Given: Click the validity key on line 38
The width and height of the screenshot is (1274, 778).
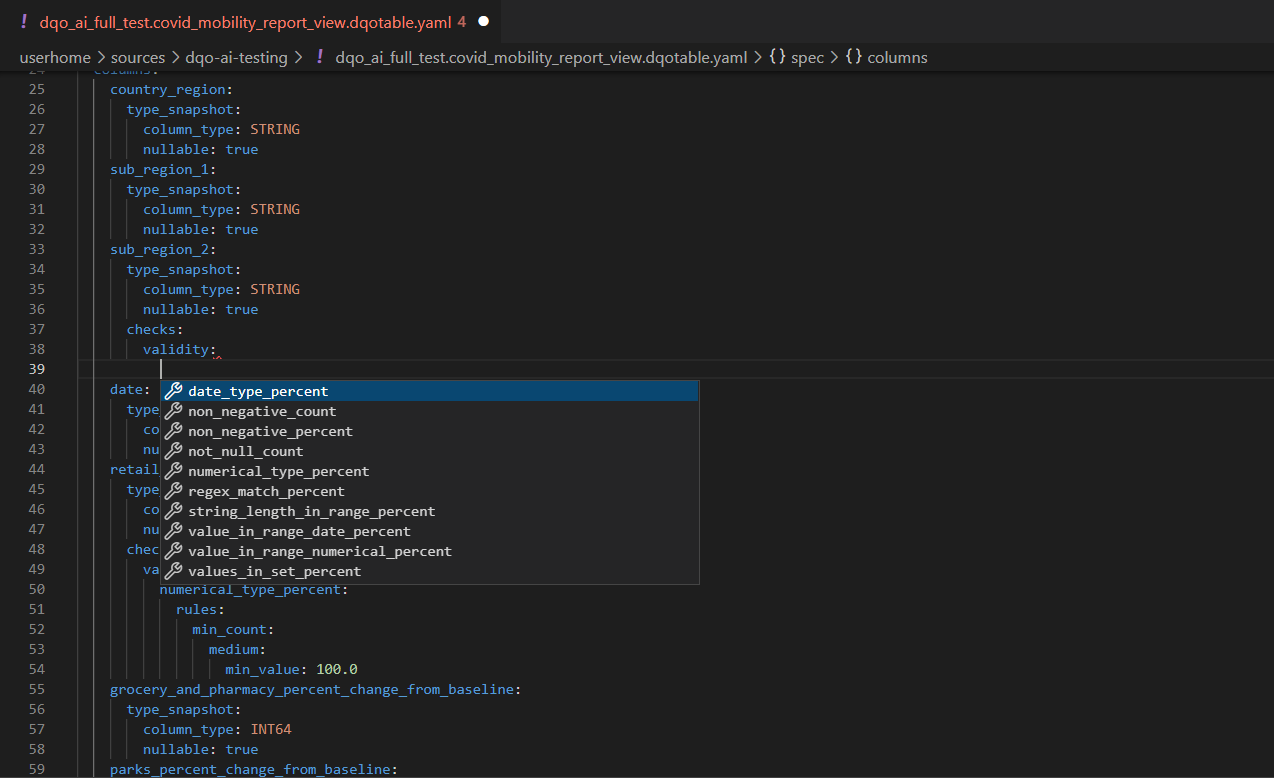Looking at the screenshot, I should click(175, 349).
